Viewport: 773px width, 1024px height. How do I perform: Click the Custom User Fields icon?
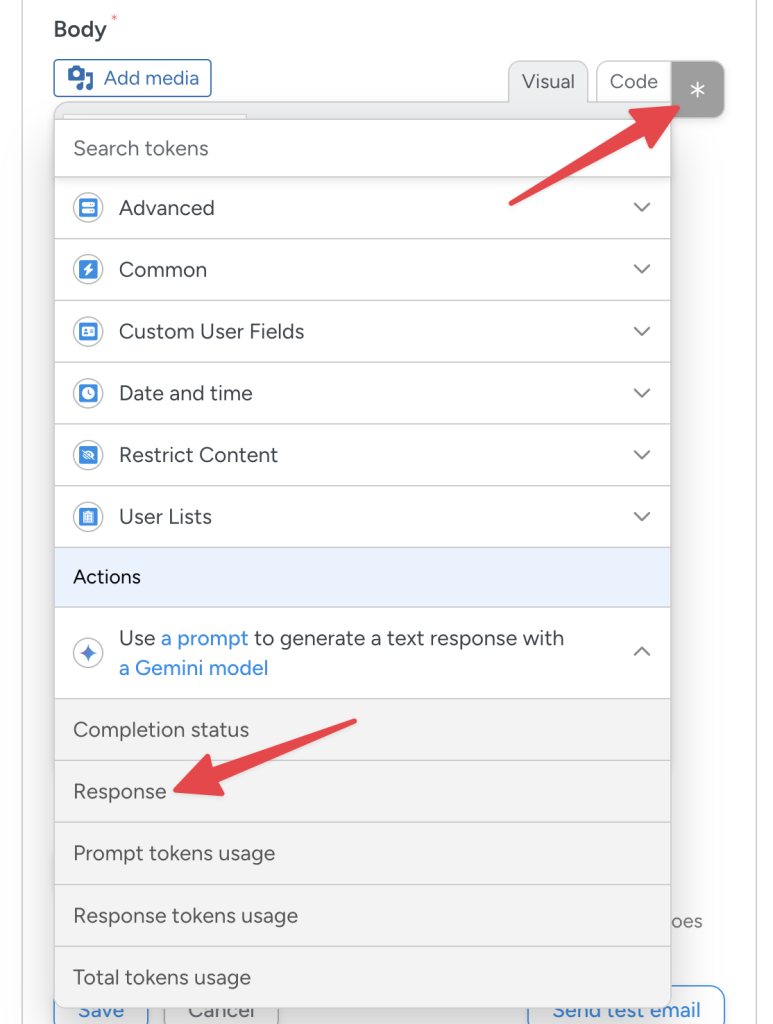(x=89, y=331)
